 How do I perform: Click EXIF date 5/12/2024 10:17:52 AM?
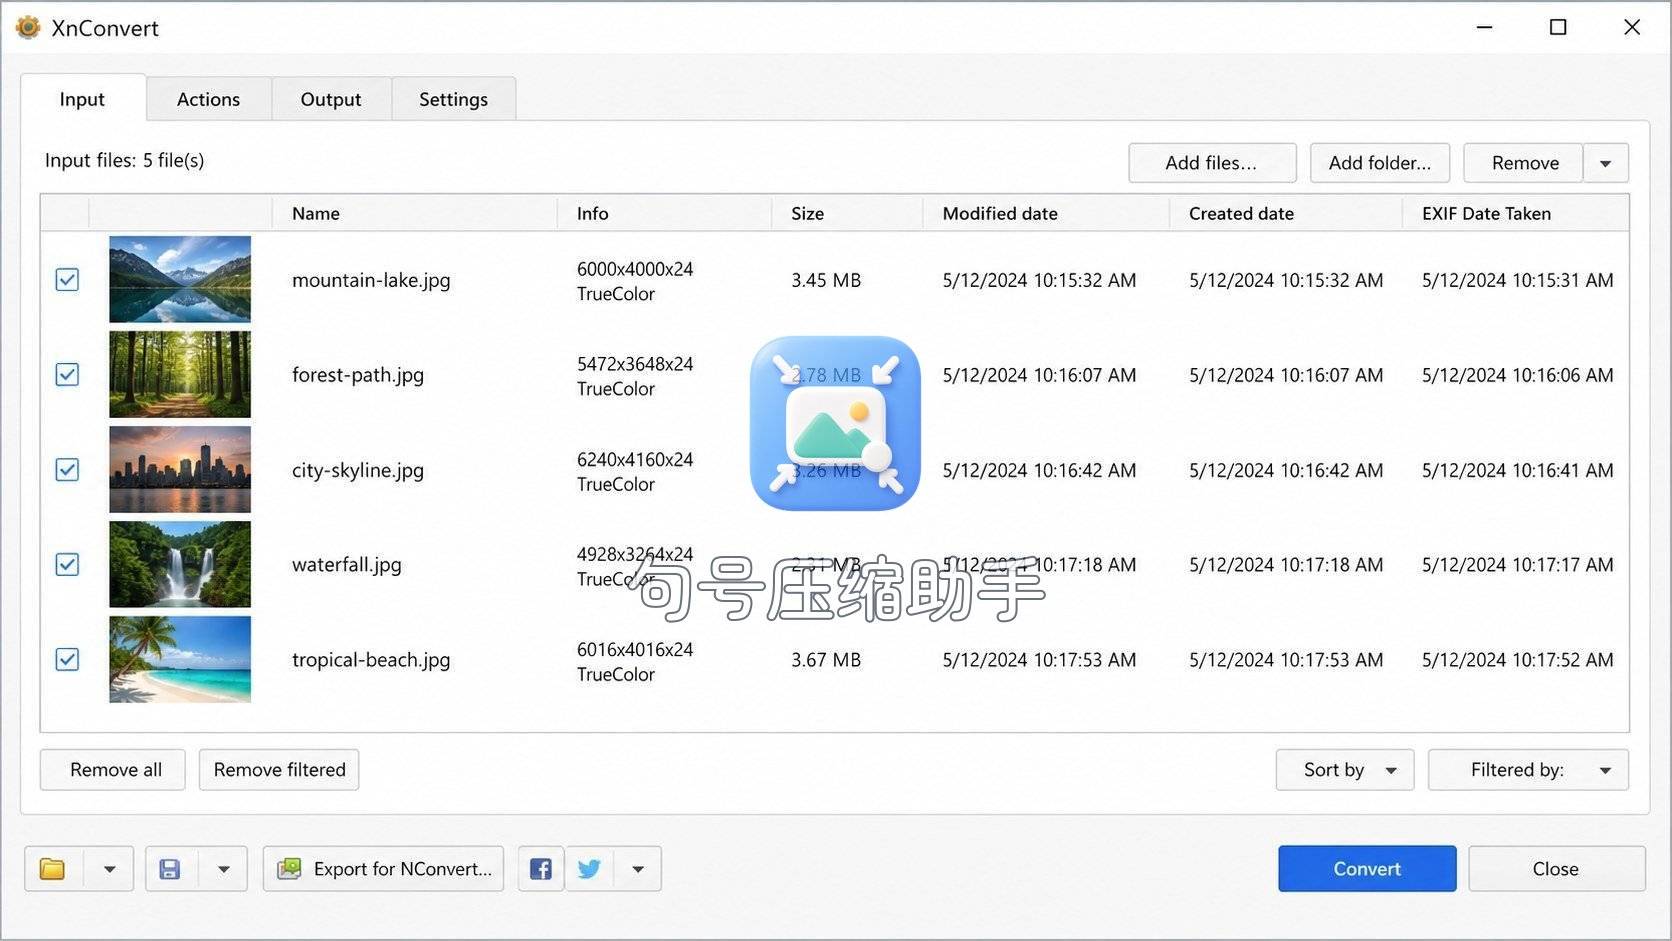pos(1518,660)
